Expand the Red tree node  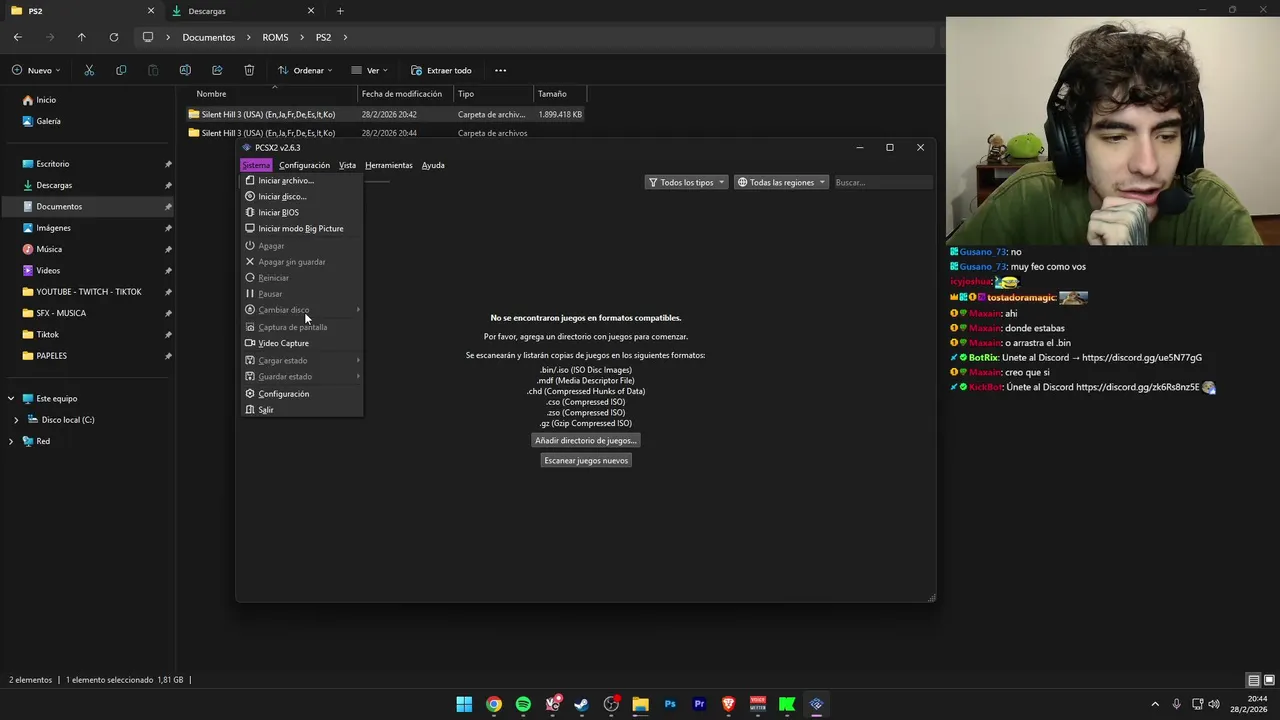point(11,441)
